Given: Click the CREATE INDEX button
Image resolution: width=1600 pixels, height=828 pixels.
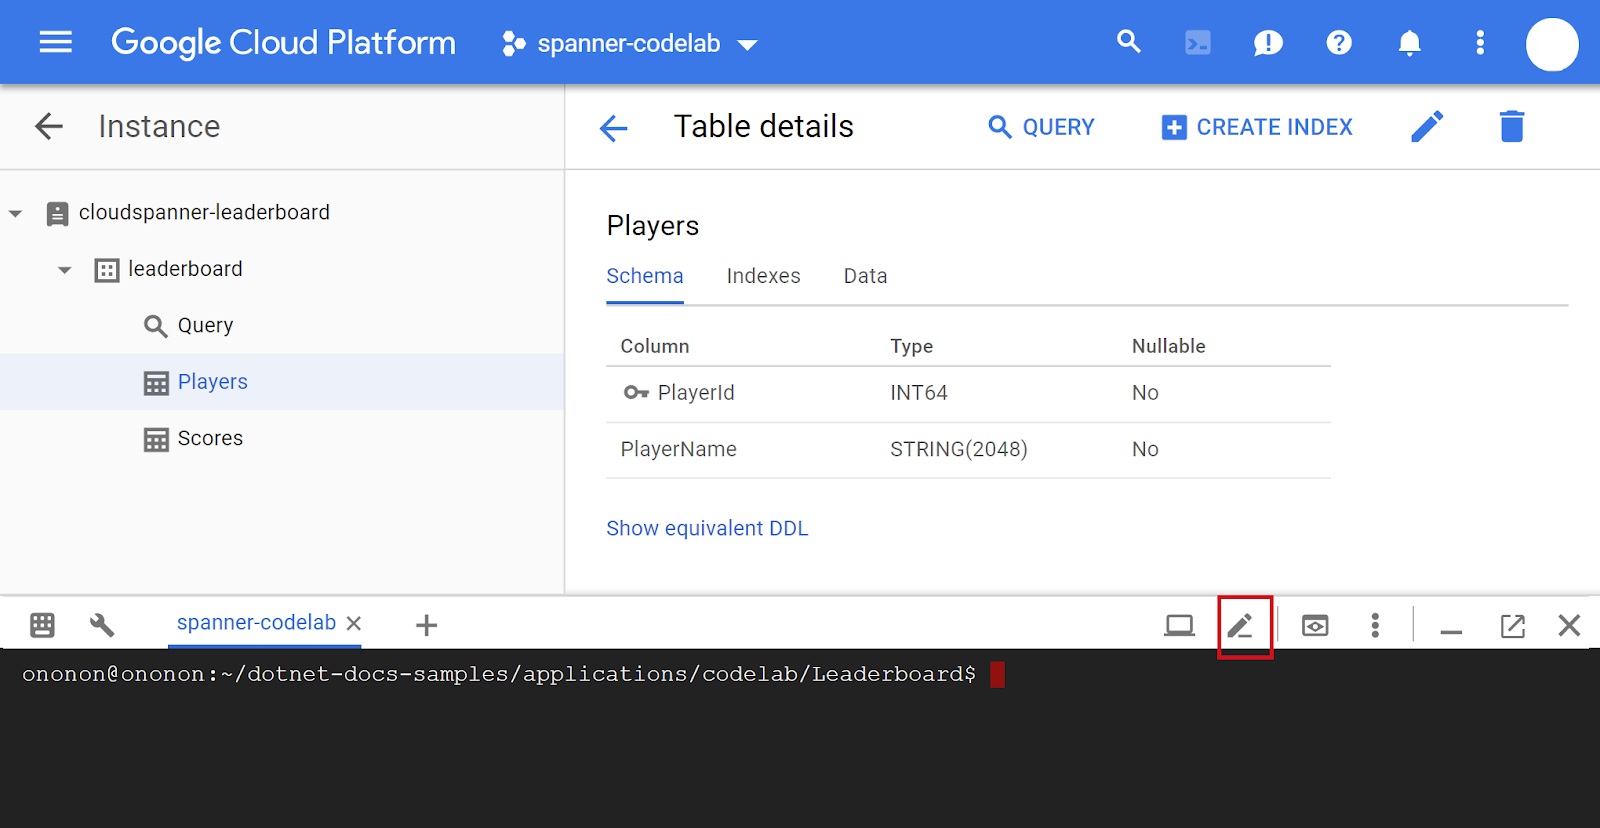Looking at the screenshot, I should point(1256,127).
